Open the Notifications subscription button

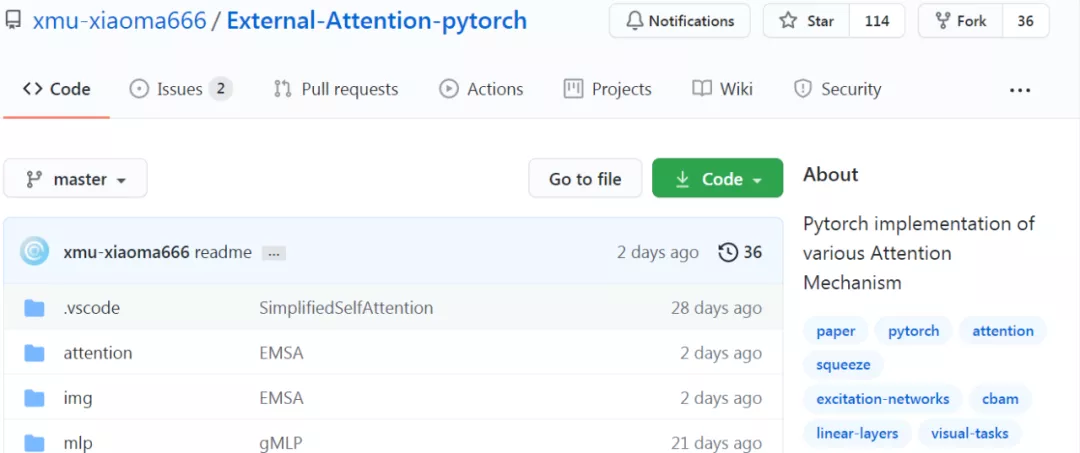pos(679,21)
